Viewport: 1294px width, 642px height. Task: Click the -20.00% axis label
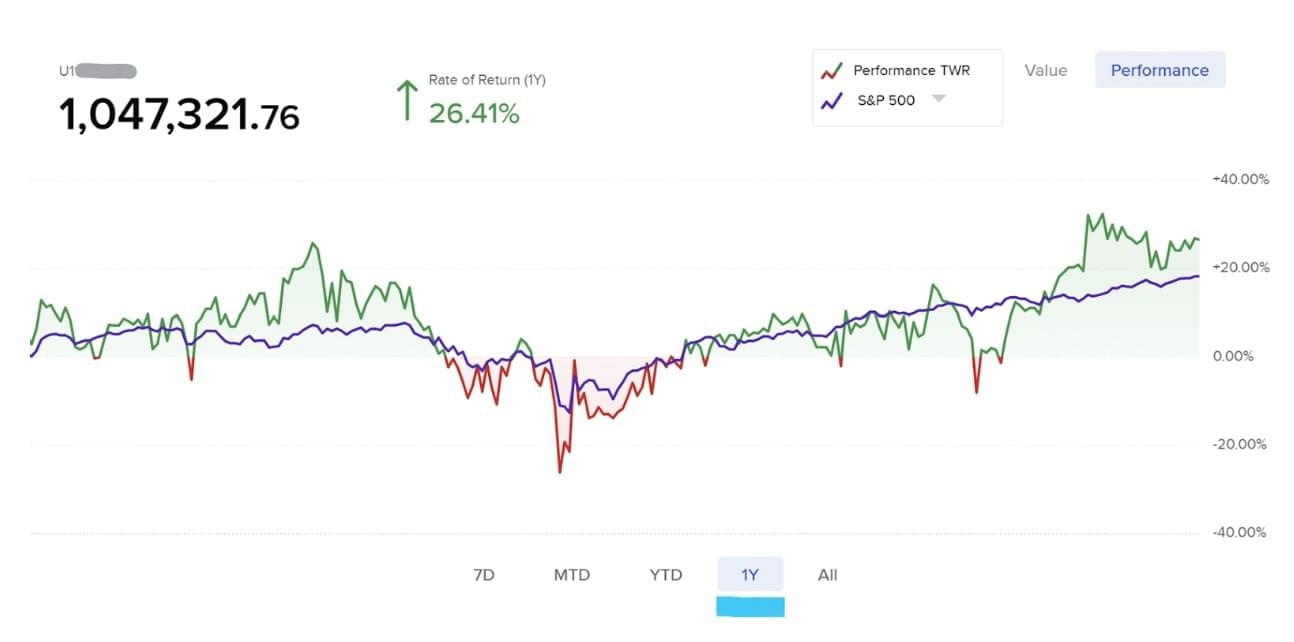[1241, 445]
